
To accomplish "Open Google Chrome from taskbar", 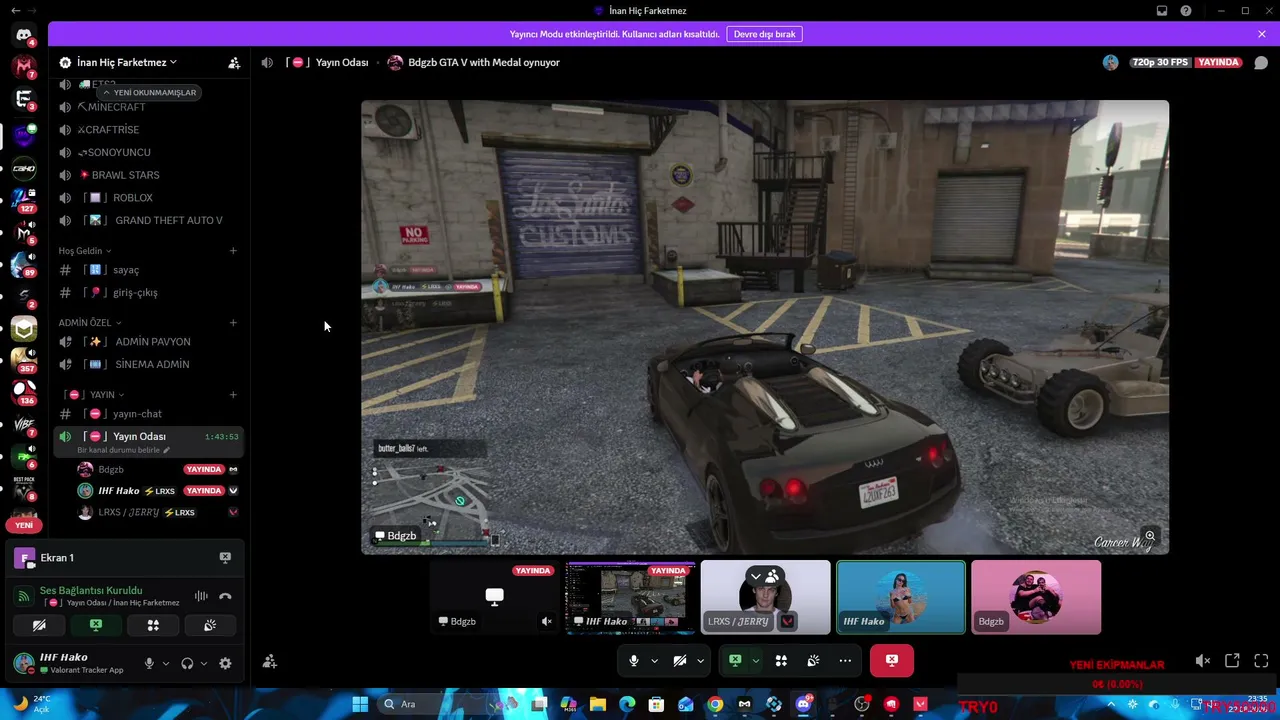I will 715,704.
